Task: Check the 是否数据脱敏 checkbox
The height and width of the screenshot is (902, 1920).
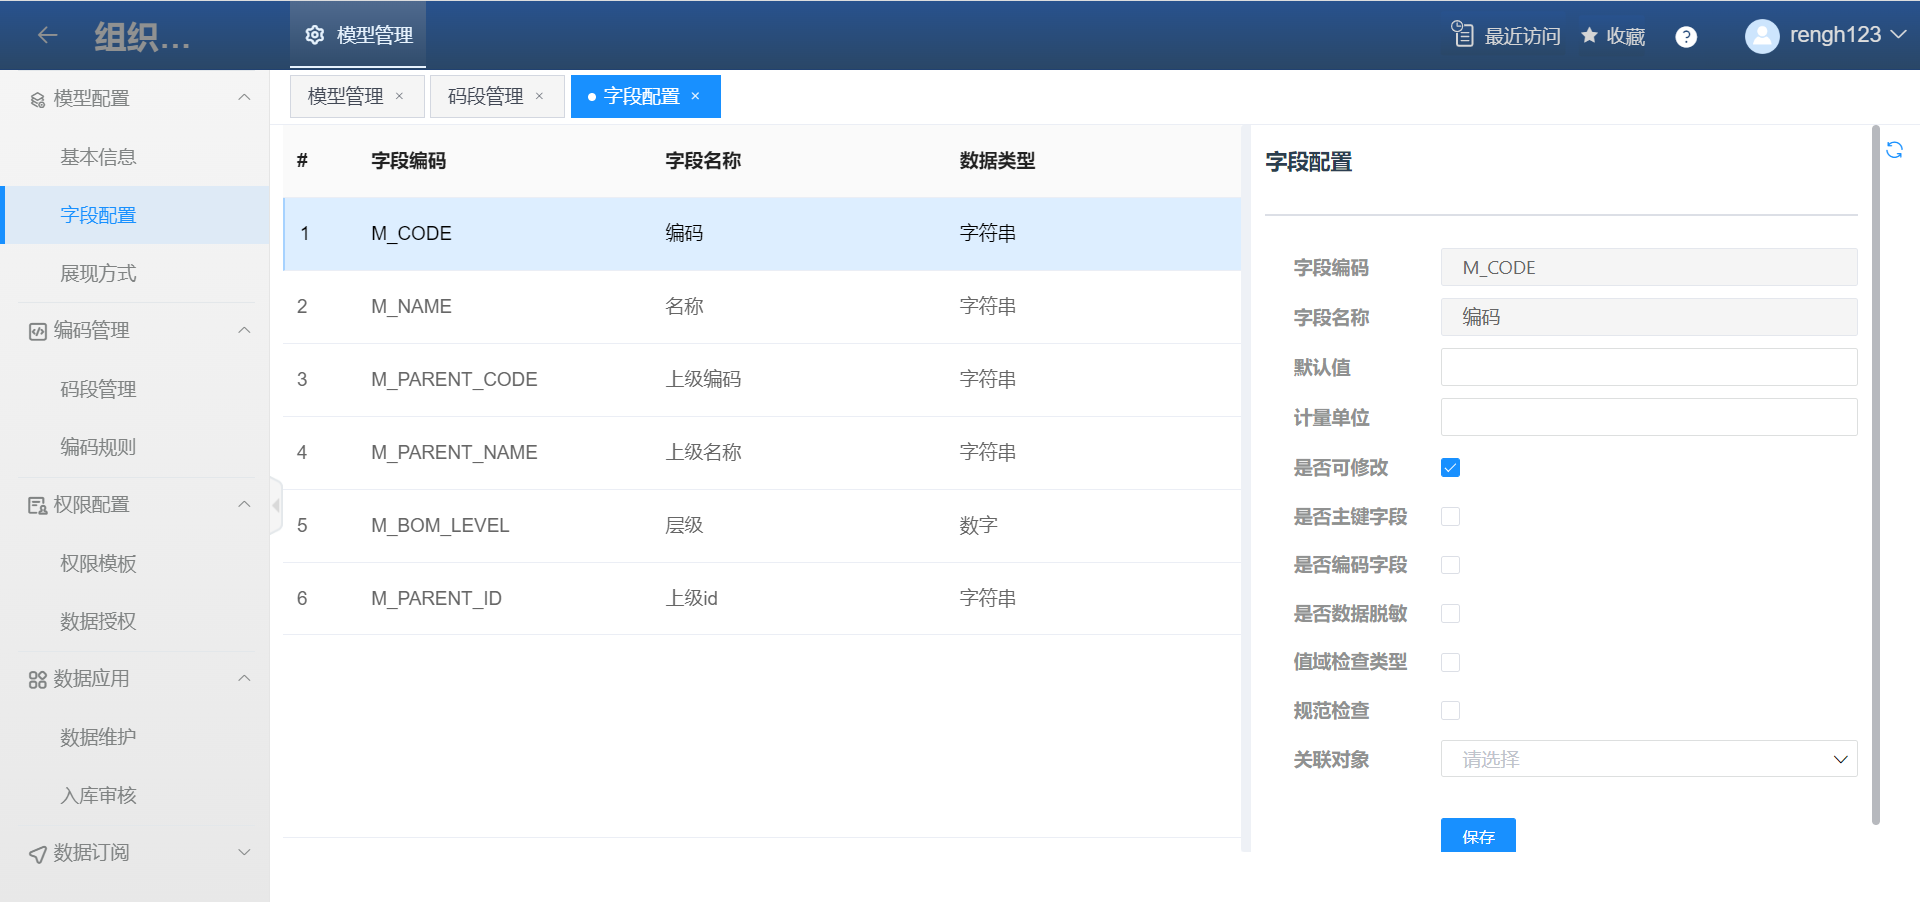Action: click(1450, 614)
